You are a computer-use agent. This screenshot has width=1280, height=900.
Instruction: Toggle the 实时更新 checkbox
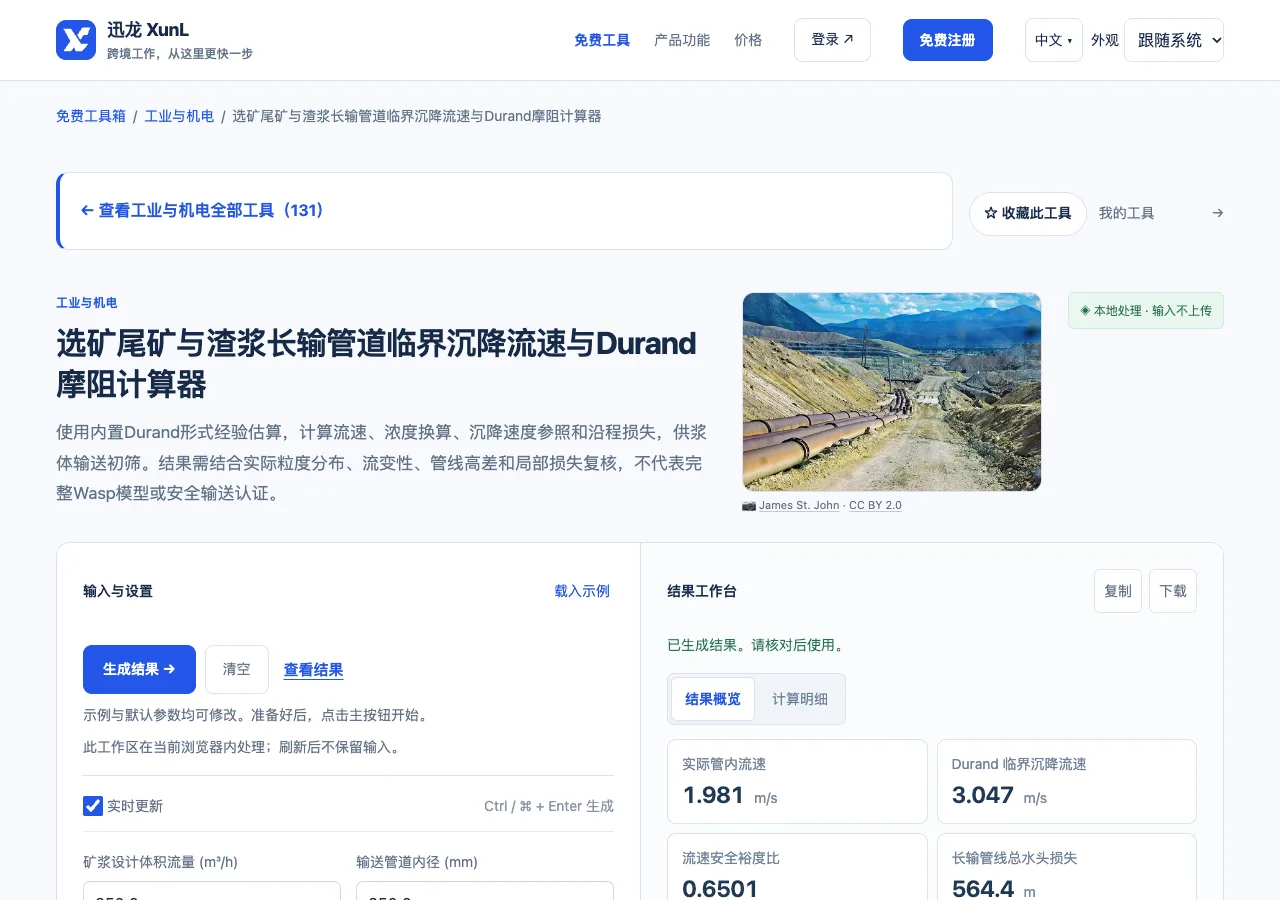[x=93, y=806]
